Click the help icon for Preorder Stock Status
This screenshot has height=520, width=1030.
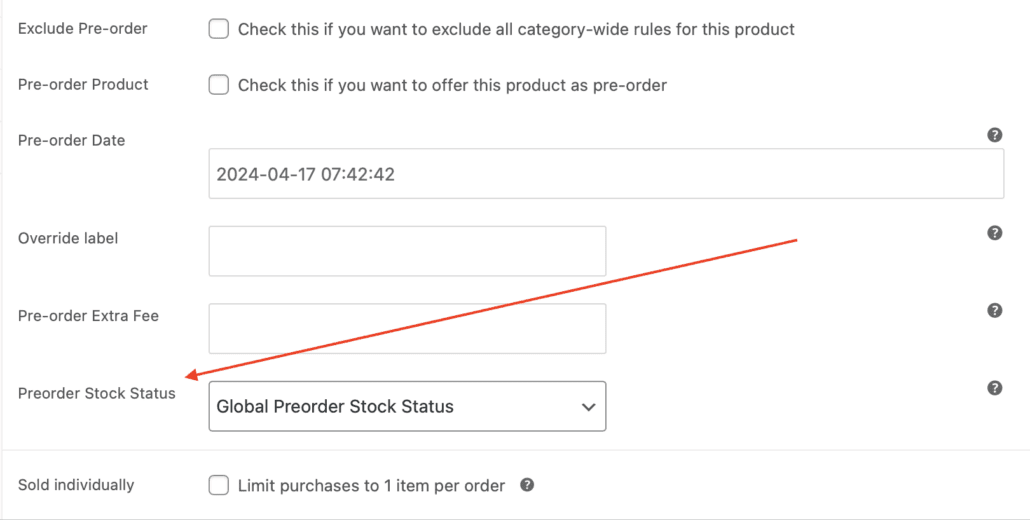(994, 388)
